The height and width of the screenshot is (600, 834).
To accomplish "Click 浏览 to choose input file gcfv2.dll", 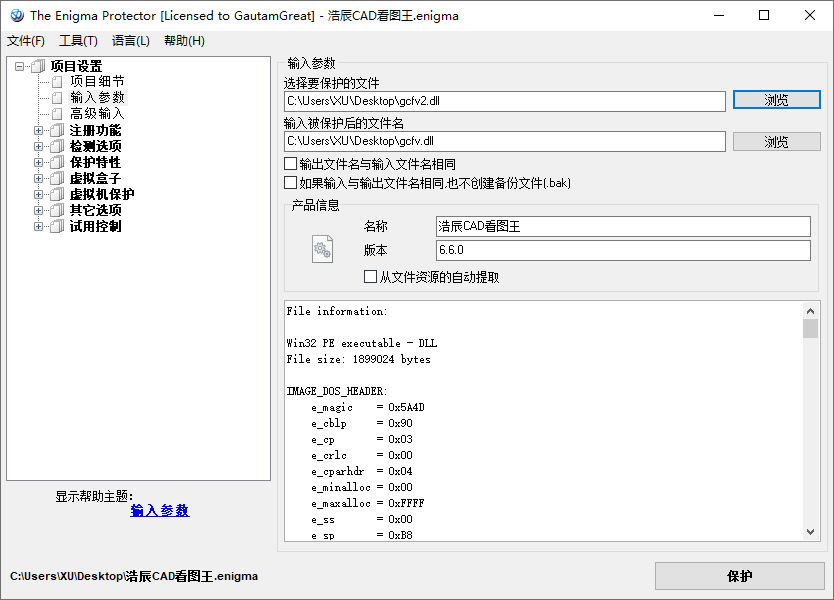I will [x=776, y=99].
